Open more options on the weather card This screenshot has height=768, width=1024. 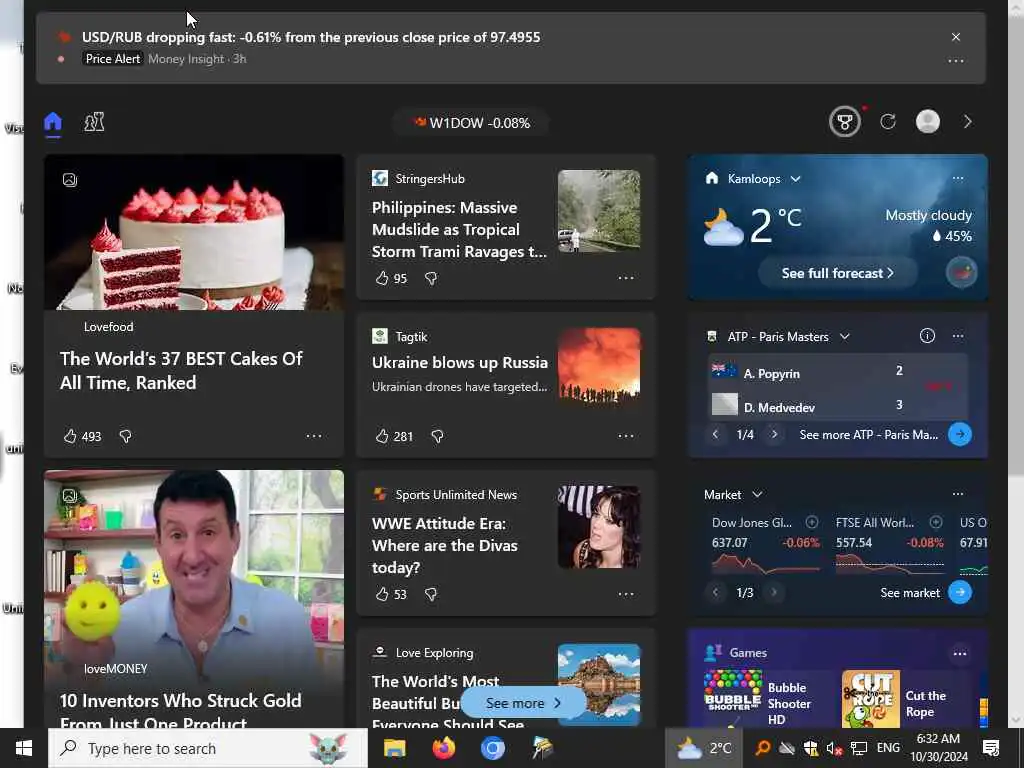[x=958, y=178]
